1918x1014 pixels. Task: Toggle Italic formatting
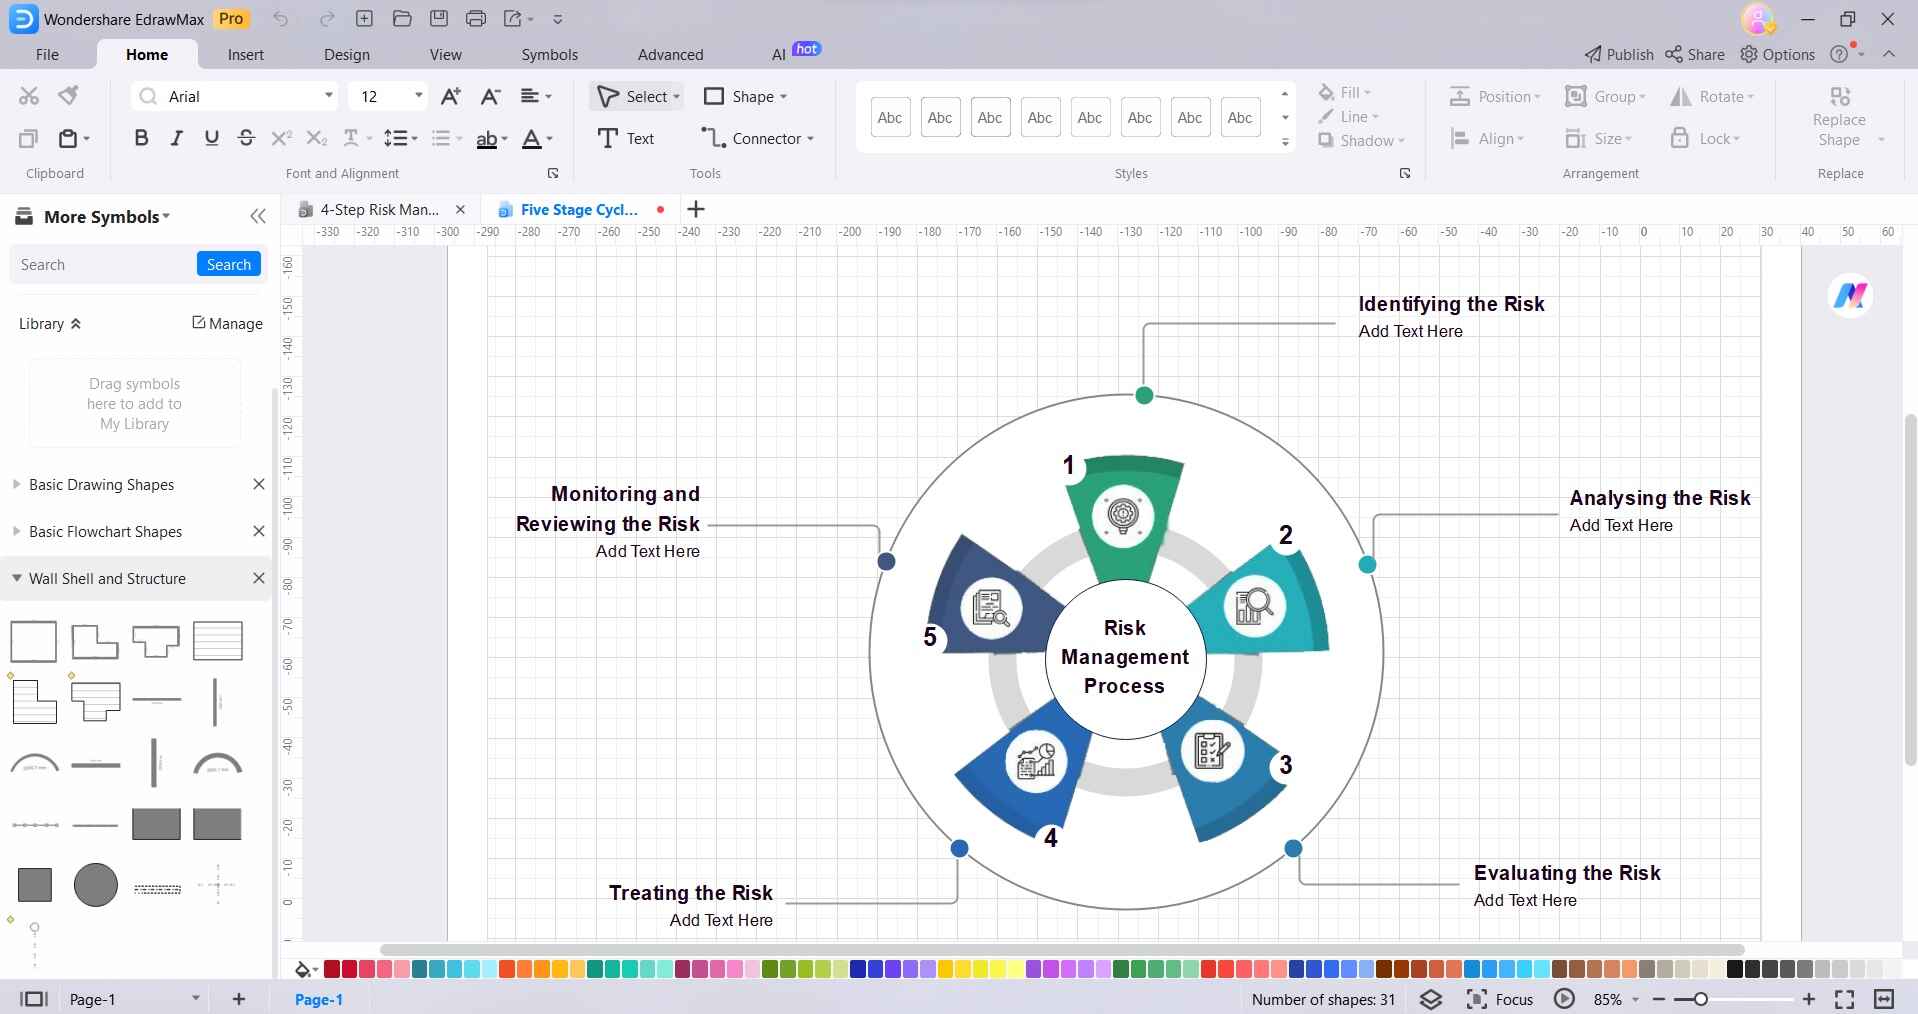click(177, 138)
